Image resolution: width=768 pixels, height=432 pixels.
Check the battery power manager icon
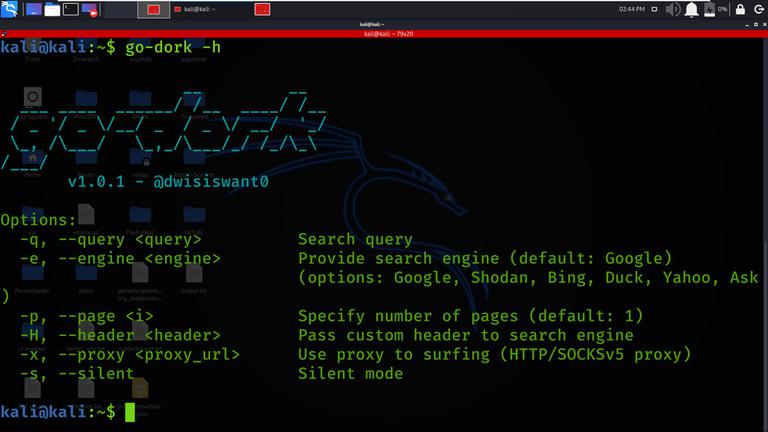(x=709, y=9)
